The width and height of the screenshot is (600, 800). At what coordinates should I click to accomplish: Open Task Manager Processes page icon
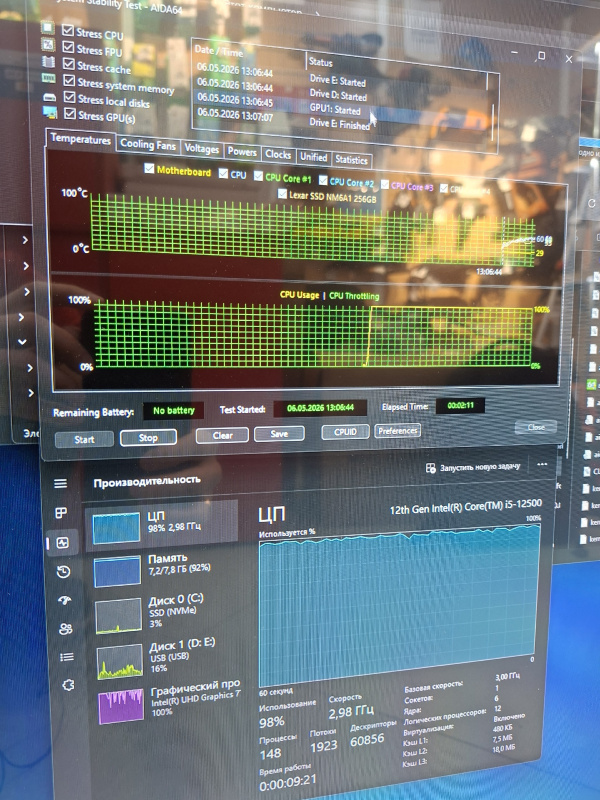[x=61, y=513]
